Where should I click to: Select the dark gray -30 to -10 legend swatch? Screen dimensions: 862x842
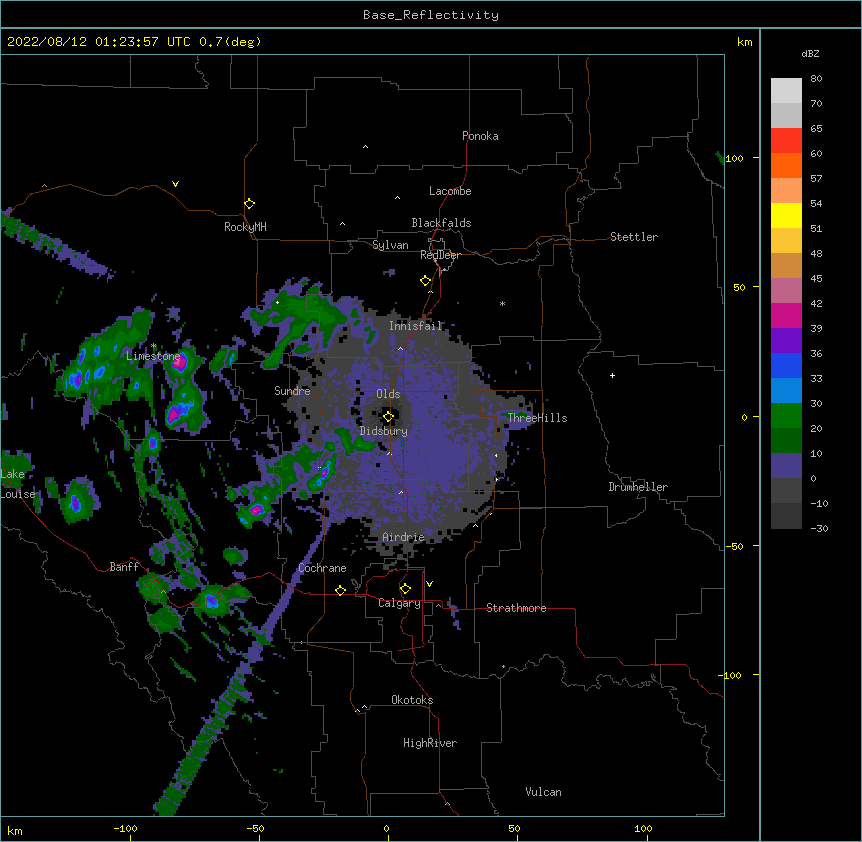786,516
